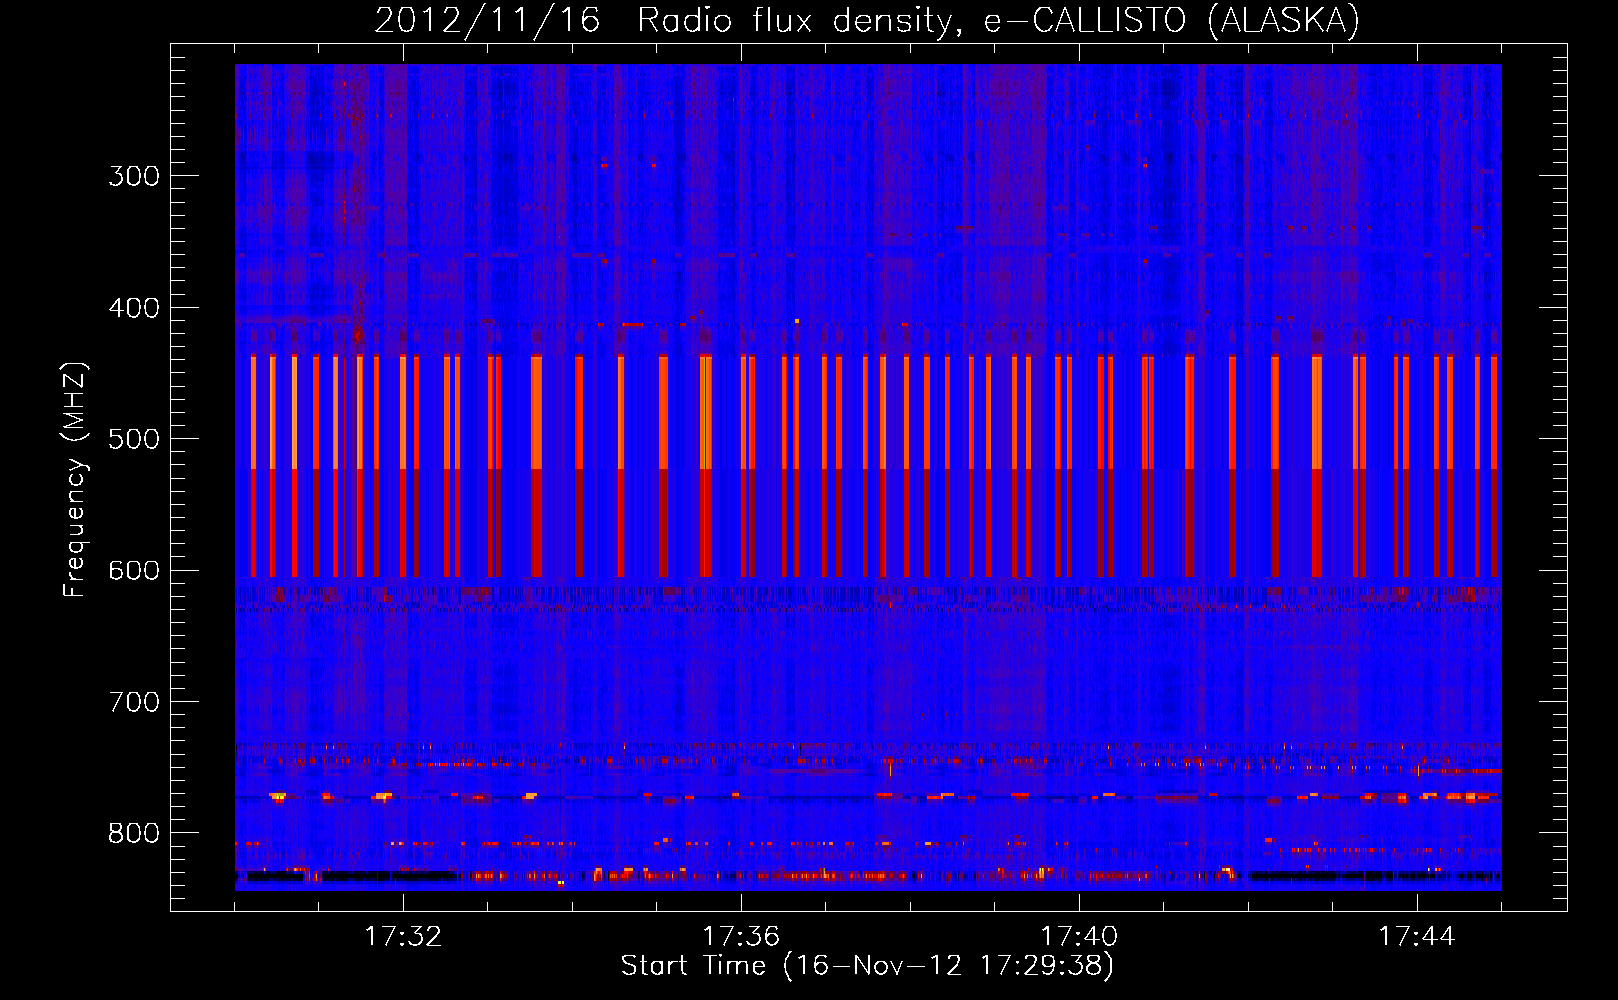The image size is (1618, 1000).
Task: Click the 17:40 time tick label
Action: [1079, 936]
